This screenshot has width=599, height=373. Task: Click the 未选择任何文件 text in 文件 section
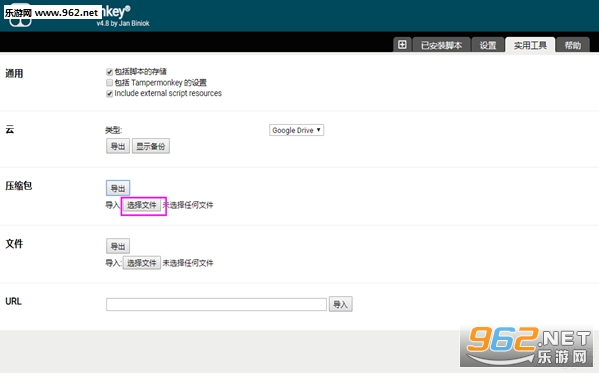188,263
